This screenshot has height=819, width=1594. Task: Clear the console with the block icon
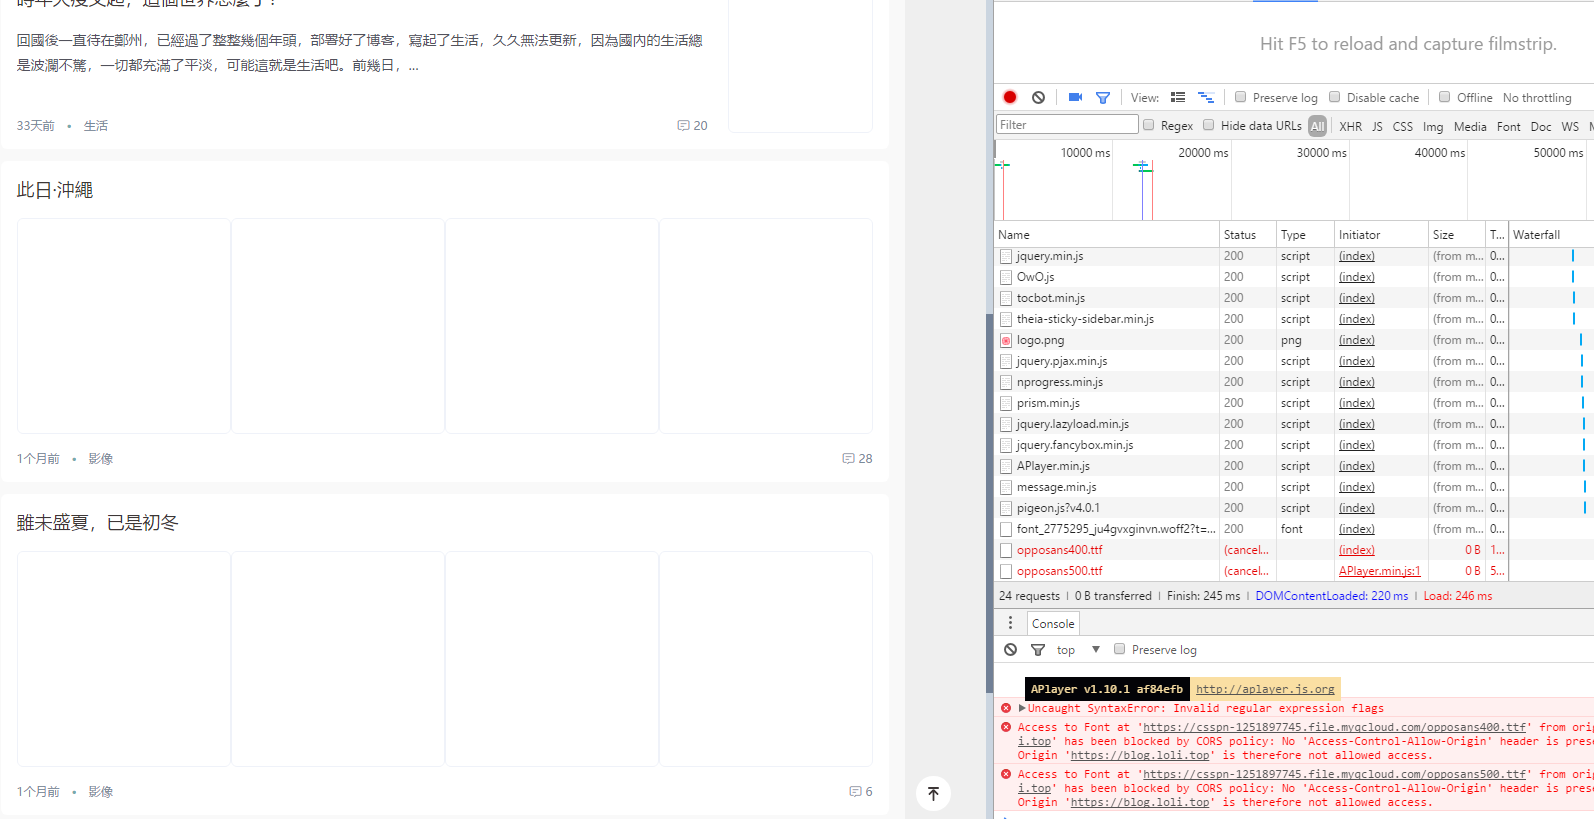tap(1011, 650)
